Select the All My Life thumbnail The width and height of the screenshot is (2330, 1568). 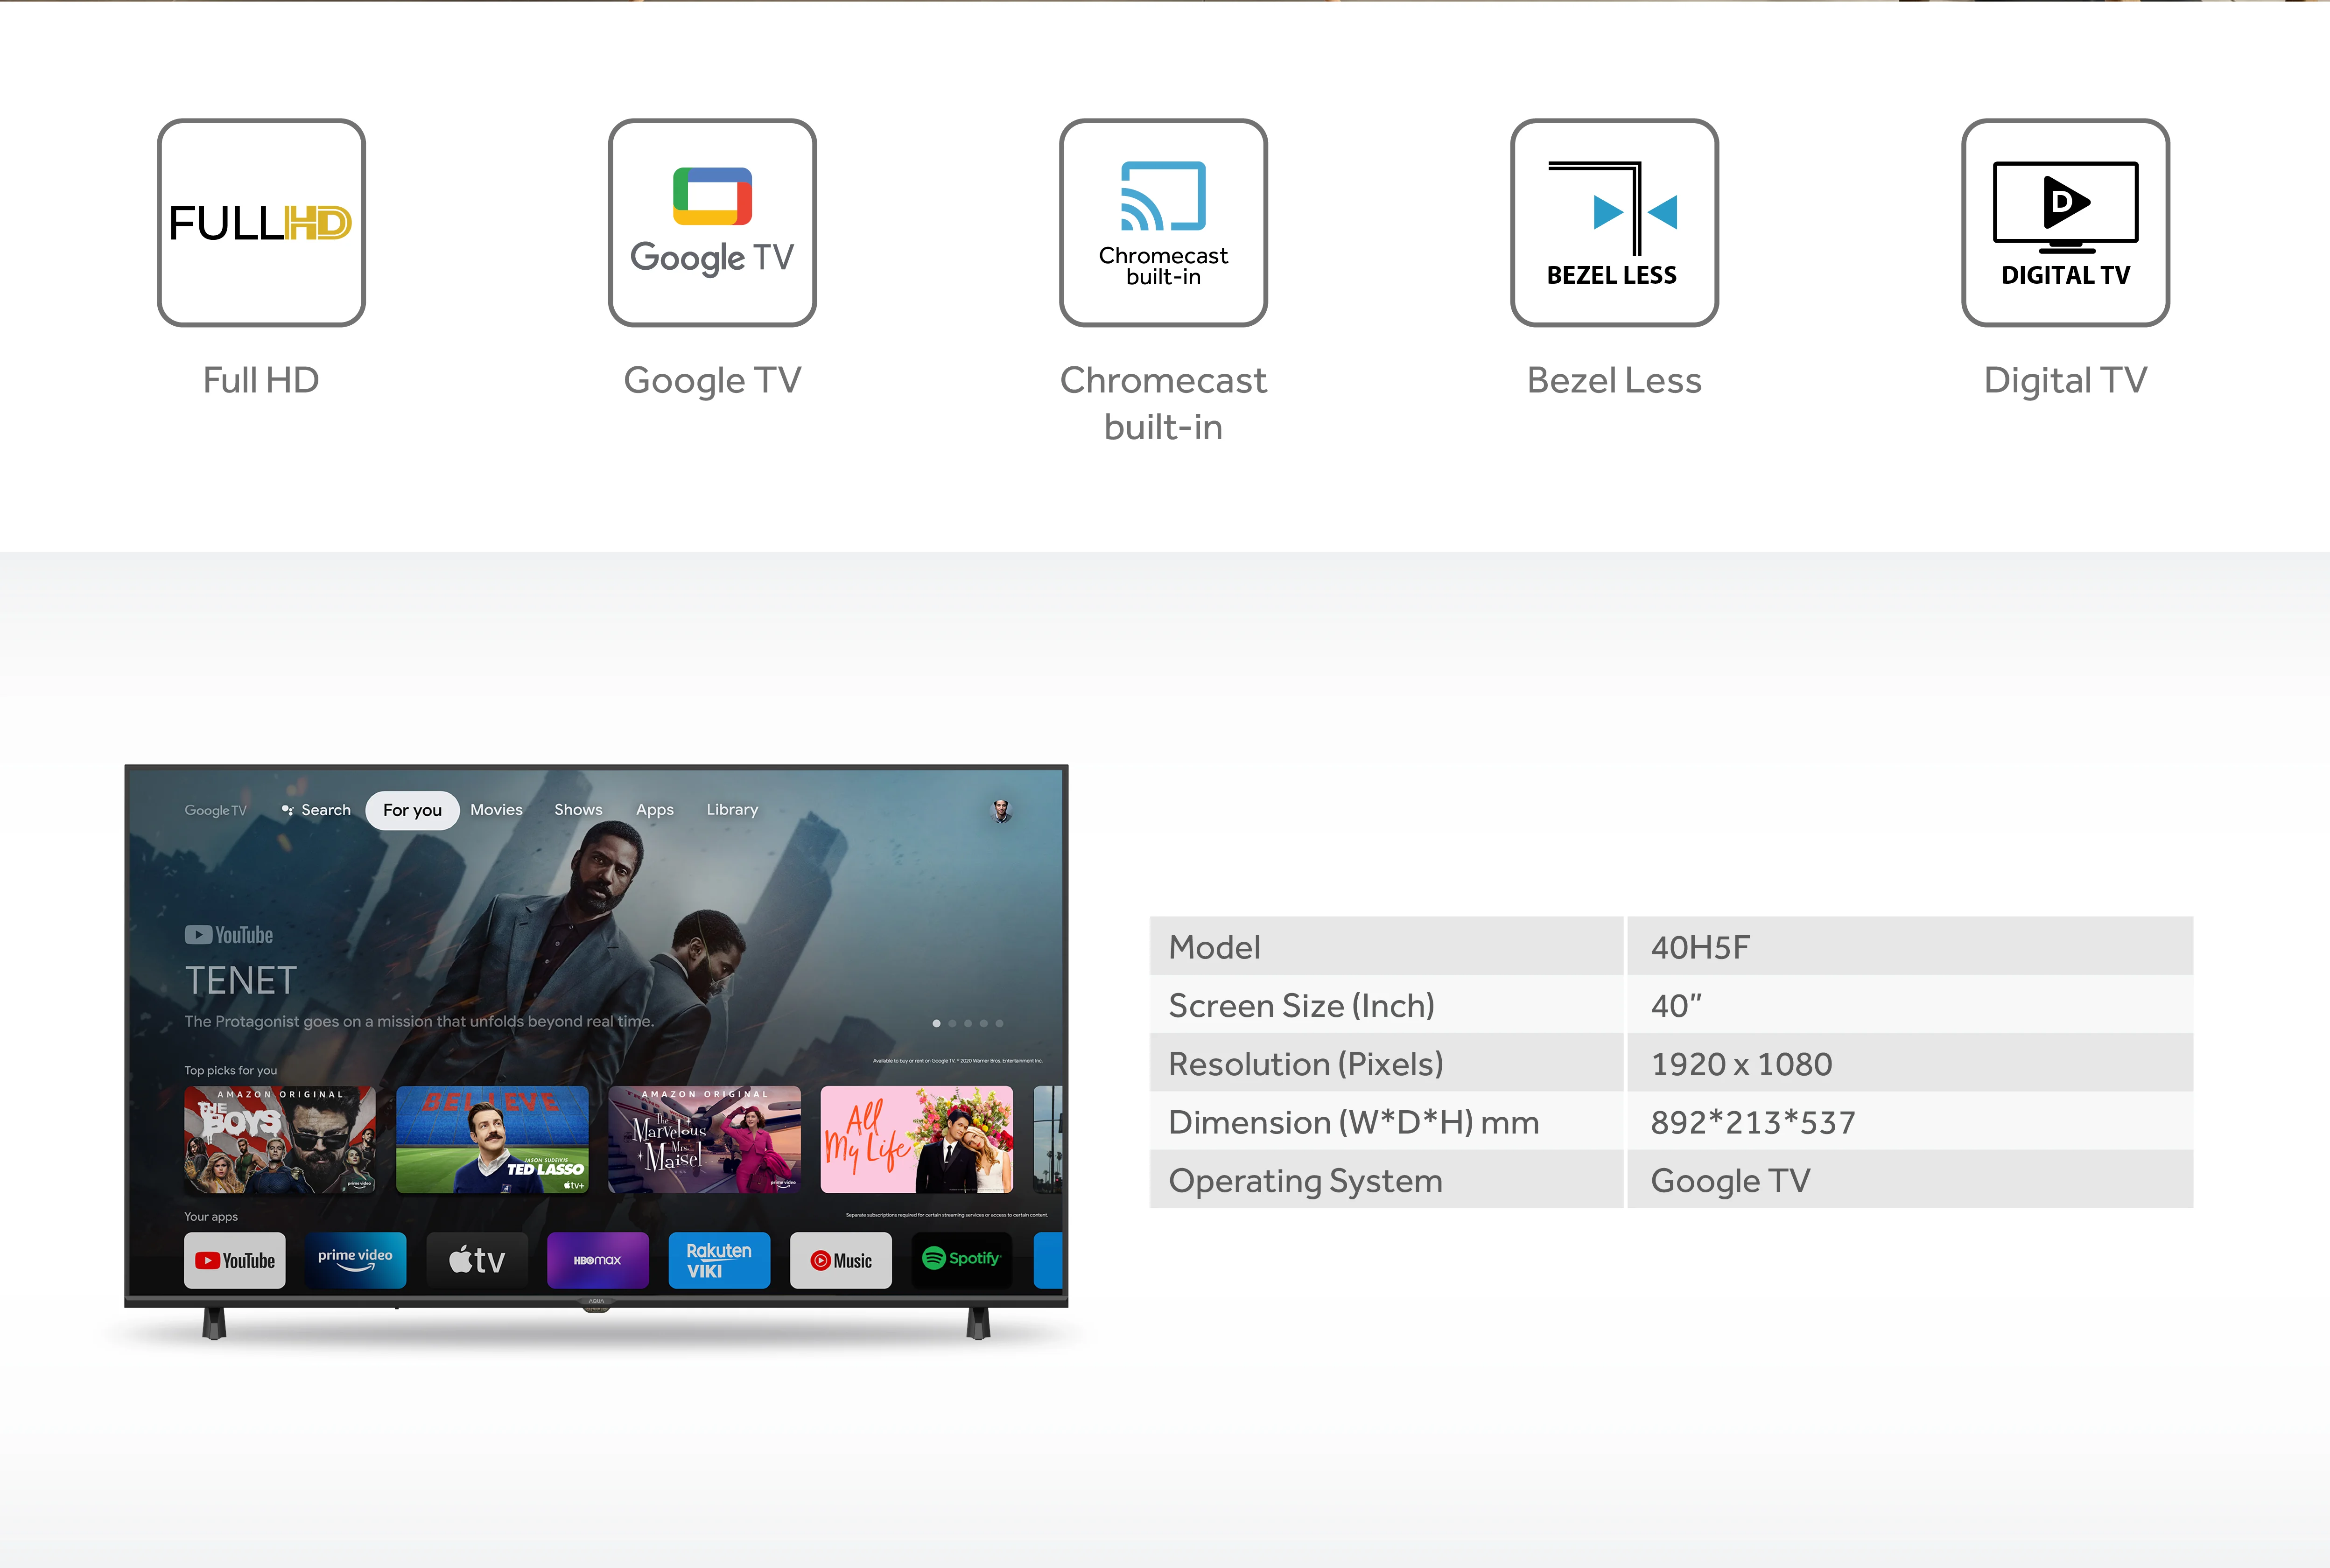917,1140
